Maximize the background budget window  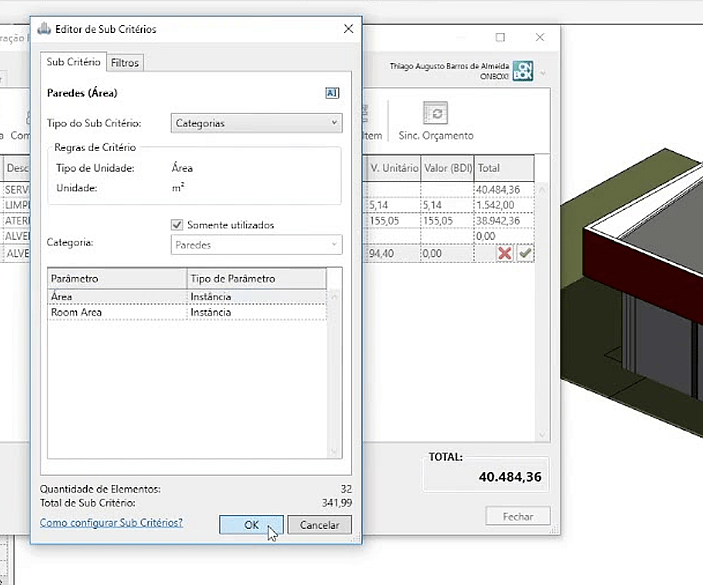500,37
